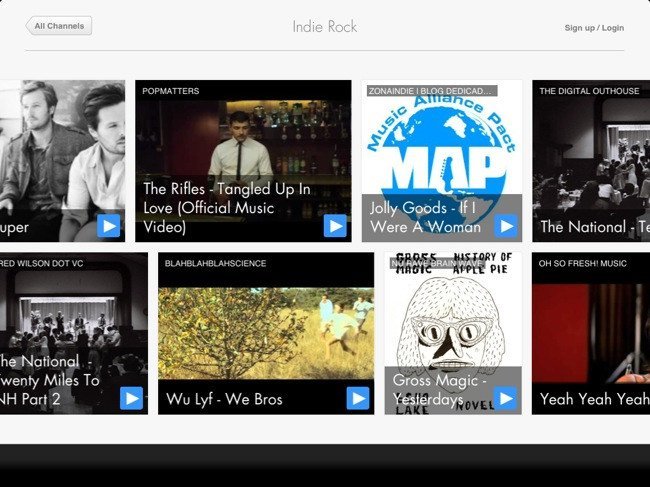
Task: Open The National card under Digital Outhouse
Action: pos(591,161)
